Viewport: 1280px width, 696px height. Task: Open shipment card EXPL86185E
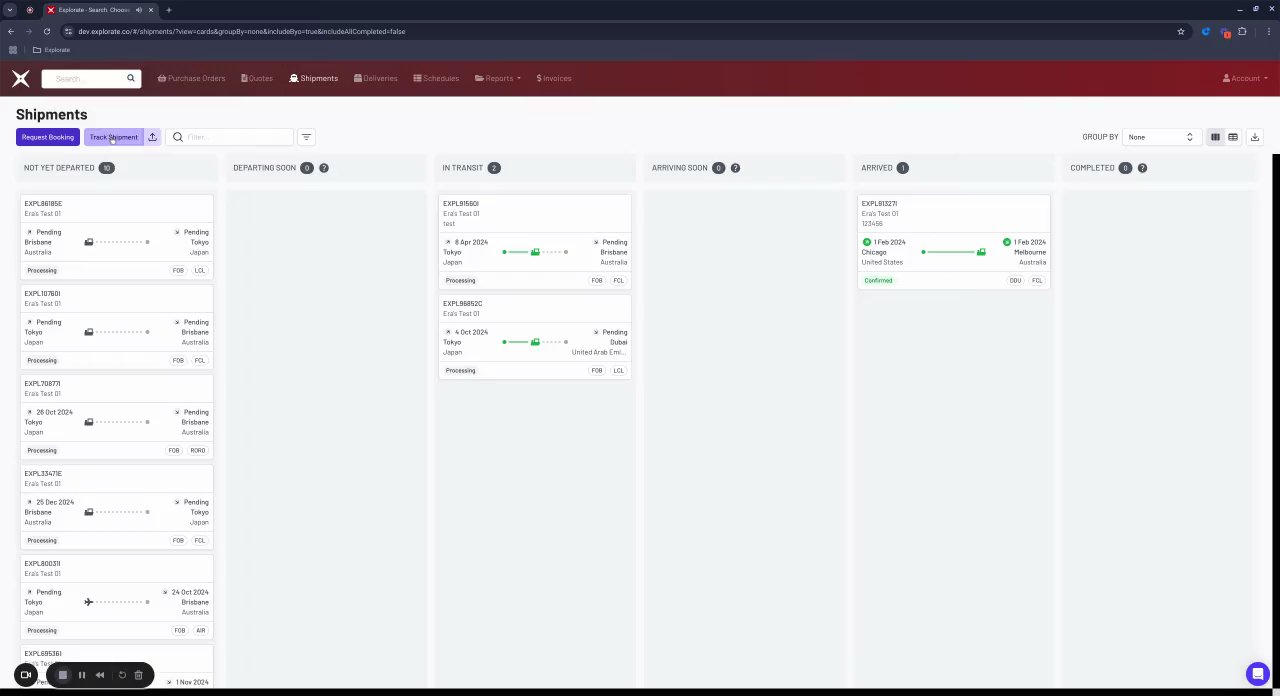click(117, 237)
